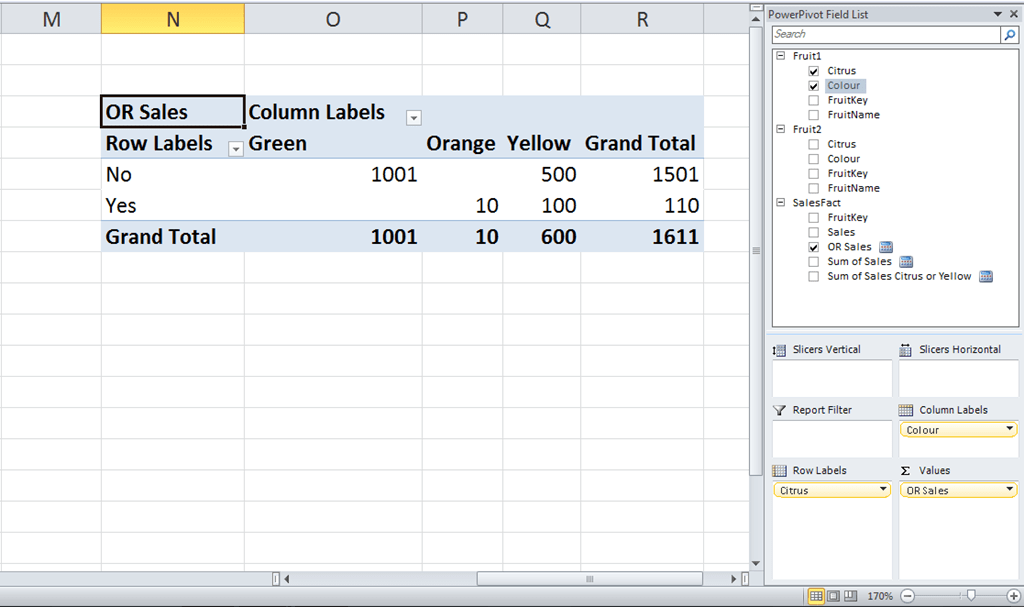Collapse the SalesFact table node
This screenshot has height=607, width=1024.
tap(780, 203)
